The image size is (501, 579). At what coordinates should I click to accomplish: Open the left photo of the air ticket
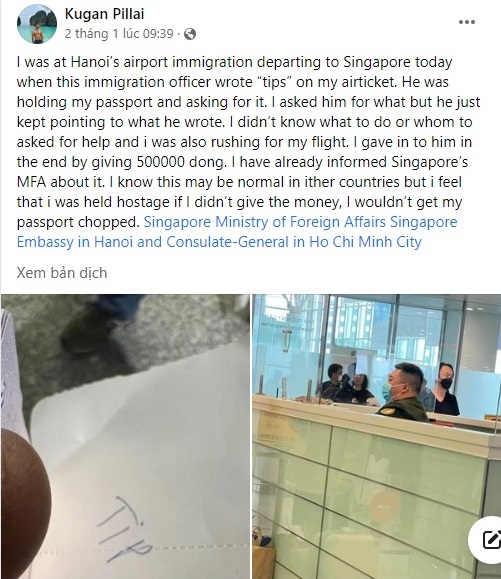tap(126, 436)
